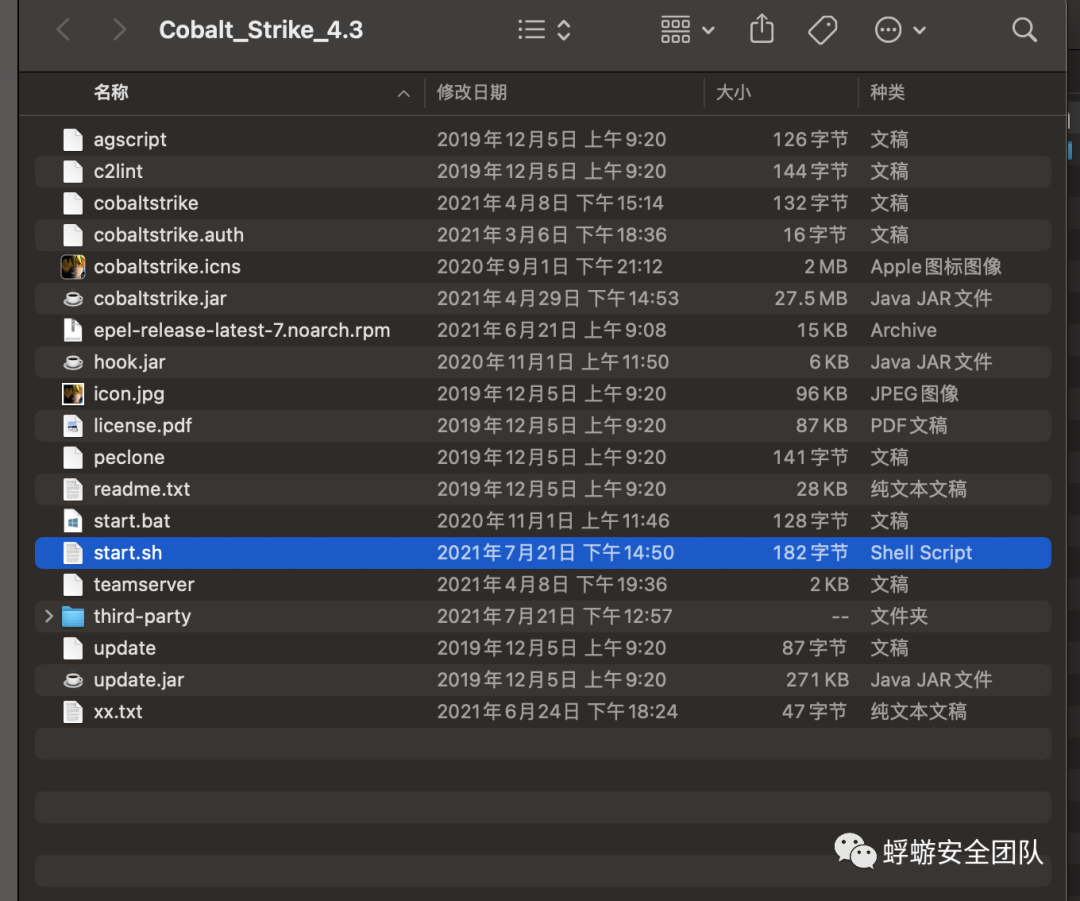
Task: Open the more actions ellipsis menu
Action: (x=900, y=30)
